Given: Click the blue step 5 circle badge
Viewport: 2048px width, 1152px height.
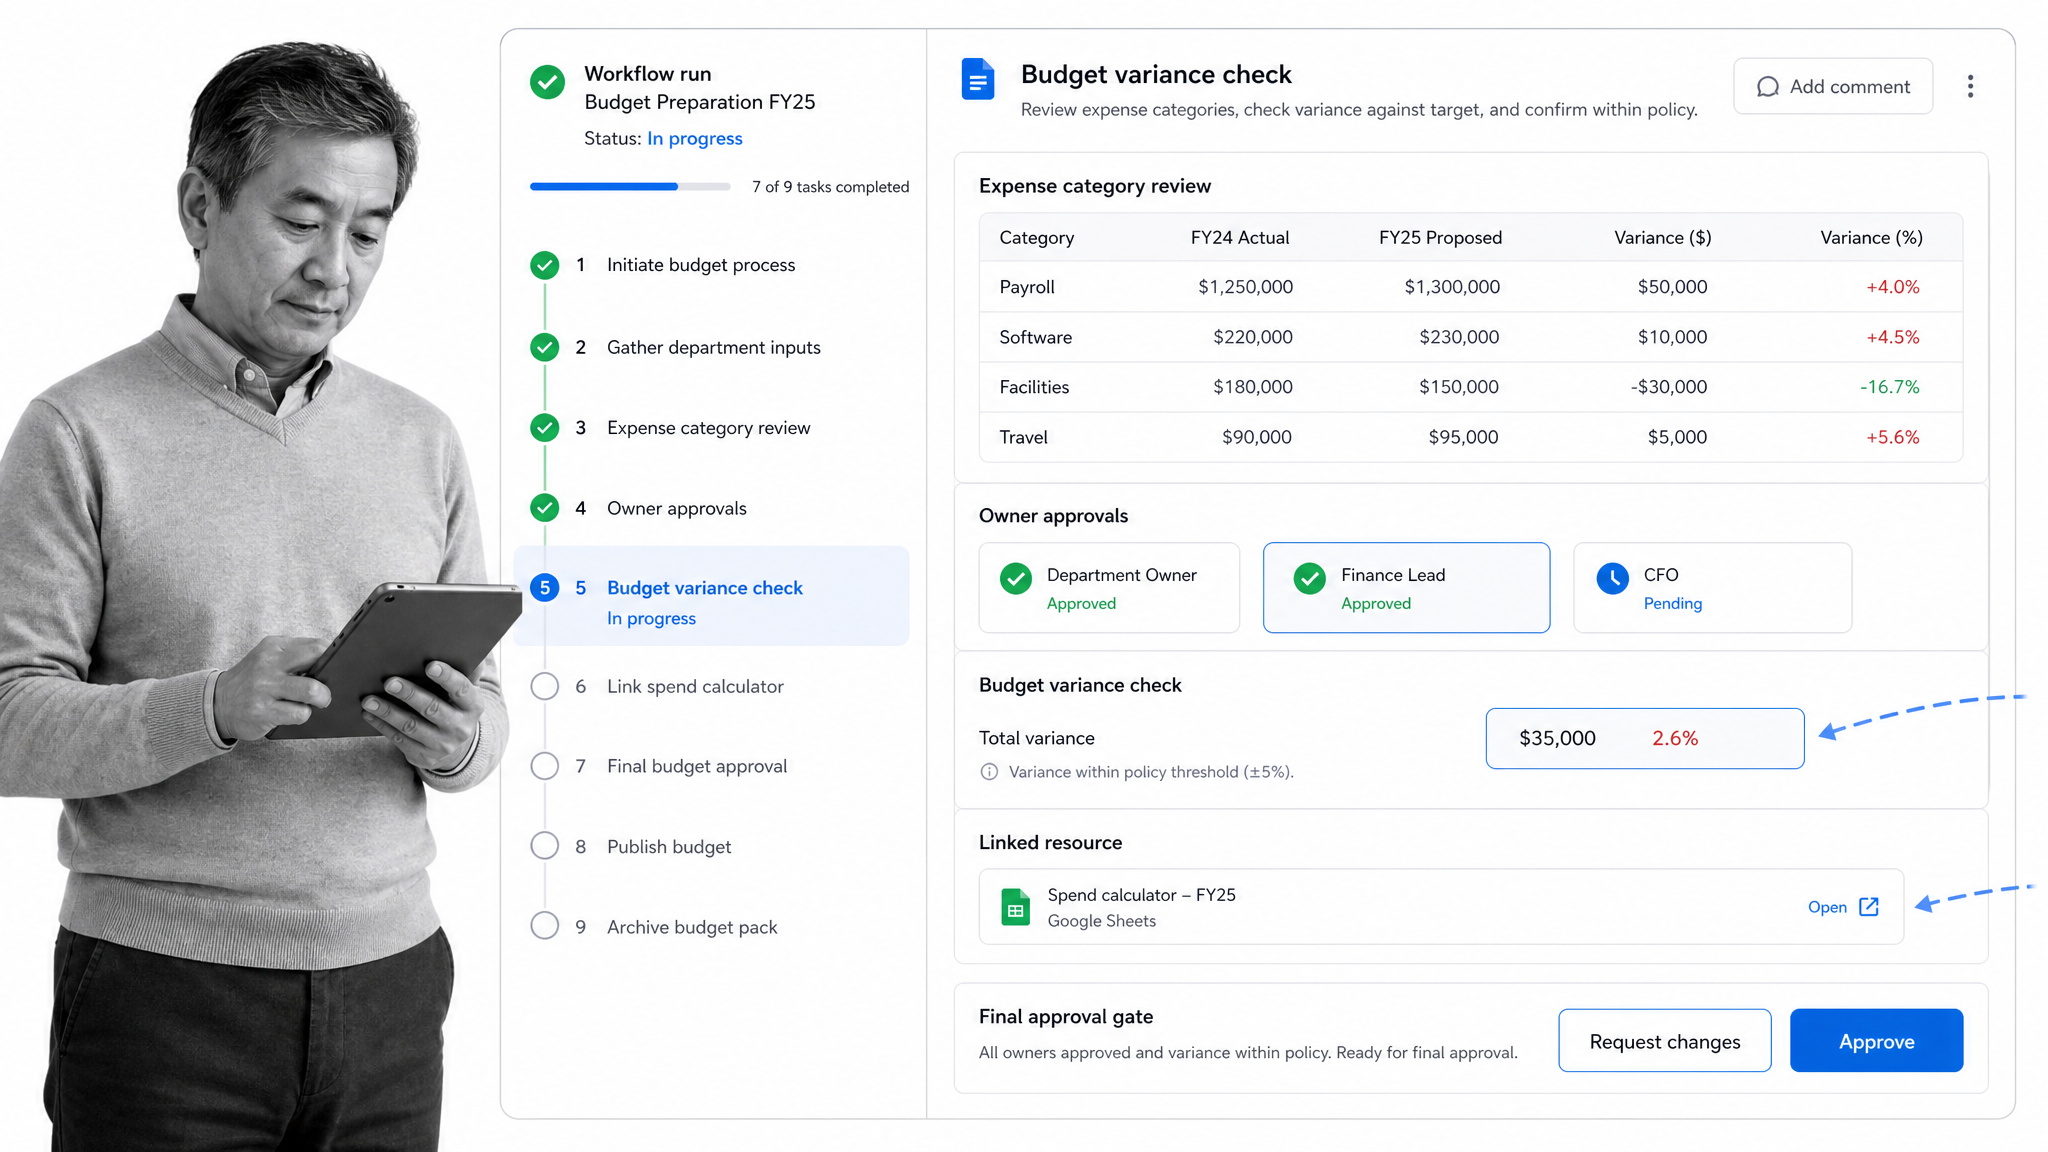Looking at the screenshot, I should point(544,588).
